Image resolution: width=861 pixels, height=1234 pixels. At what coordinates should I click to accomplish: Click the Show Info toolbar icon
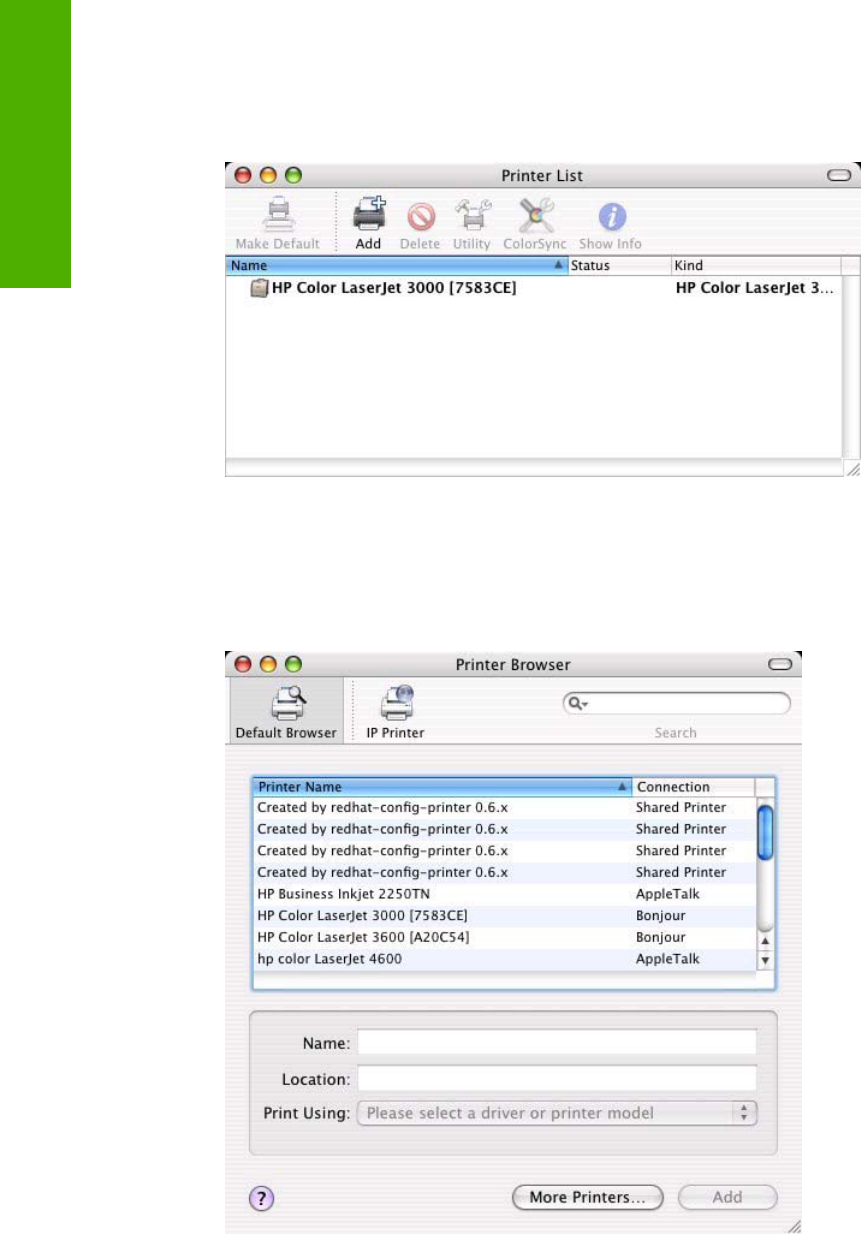pyautogui.click(x=611, y=216)
